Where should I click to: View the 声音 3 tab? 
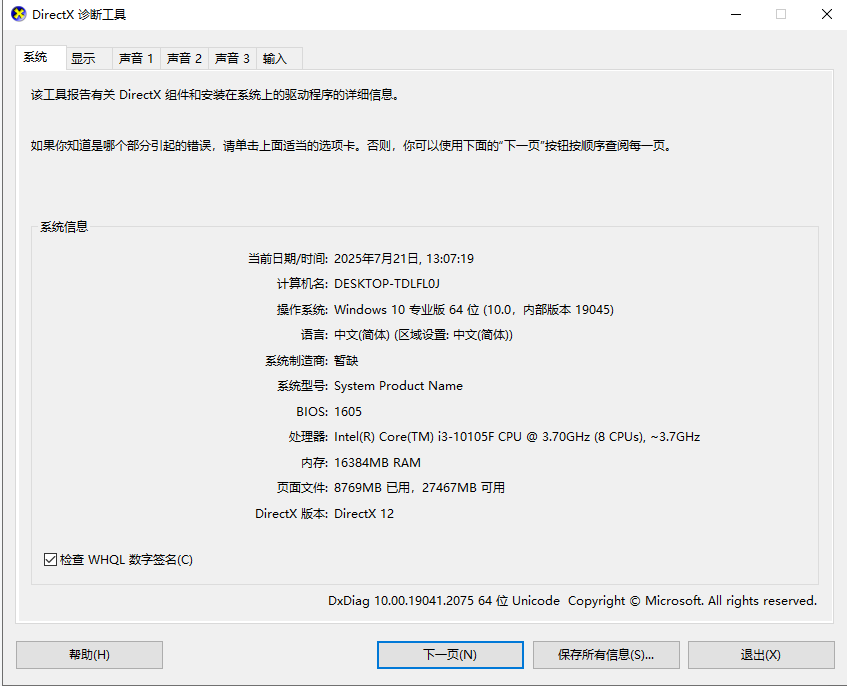click(232, 58)
